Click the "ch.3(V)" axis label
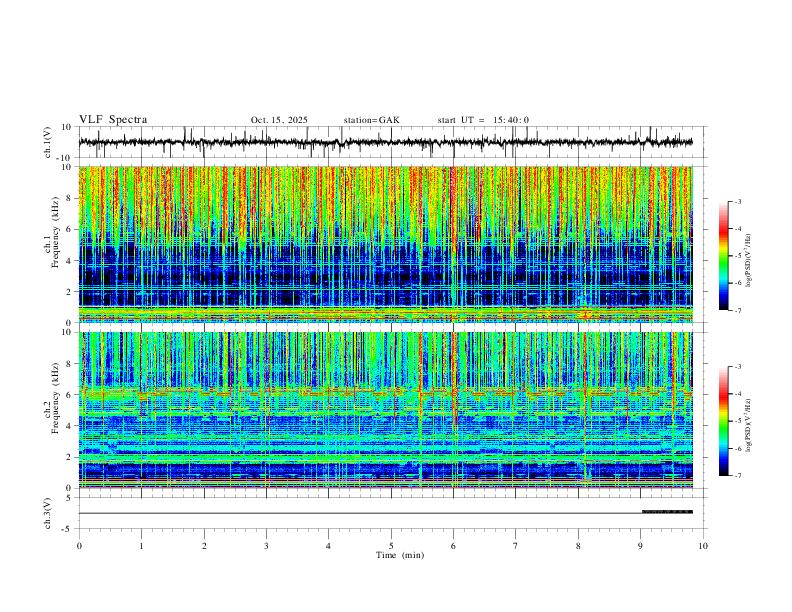 coord(48,513)
